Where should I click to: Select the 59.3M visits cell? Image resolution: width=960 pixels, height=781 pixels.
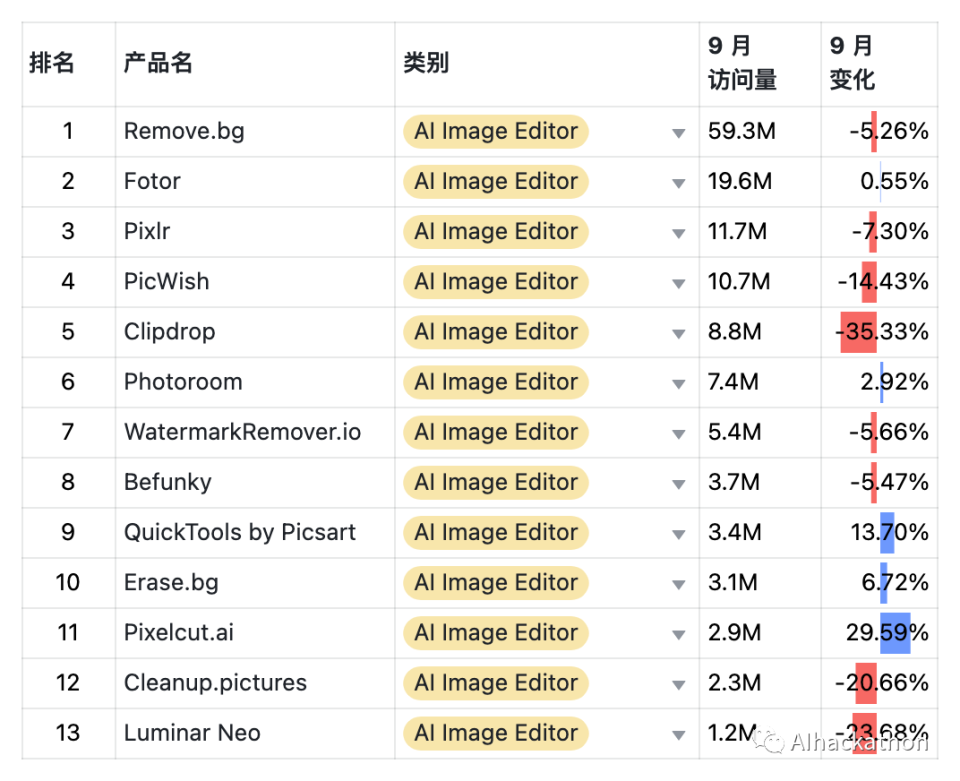tap(742, 131)
